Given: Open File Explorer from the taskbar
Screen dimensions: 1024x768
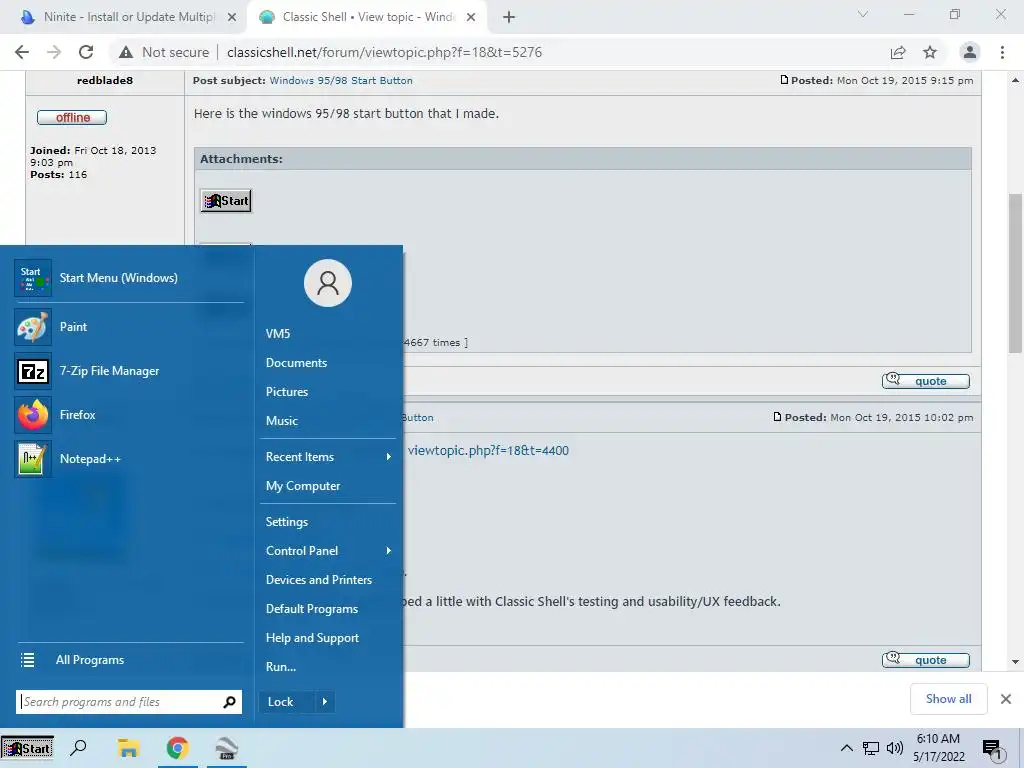Looking at the screenshot, I should [128, 748].
